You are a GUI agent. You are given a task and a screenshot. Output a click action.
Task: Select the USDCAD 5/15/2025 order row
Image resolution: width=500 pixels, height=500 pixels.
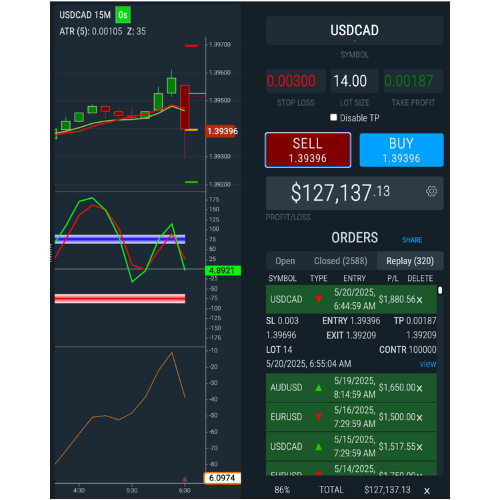pos(351,447)
